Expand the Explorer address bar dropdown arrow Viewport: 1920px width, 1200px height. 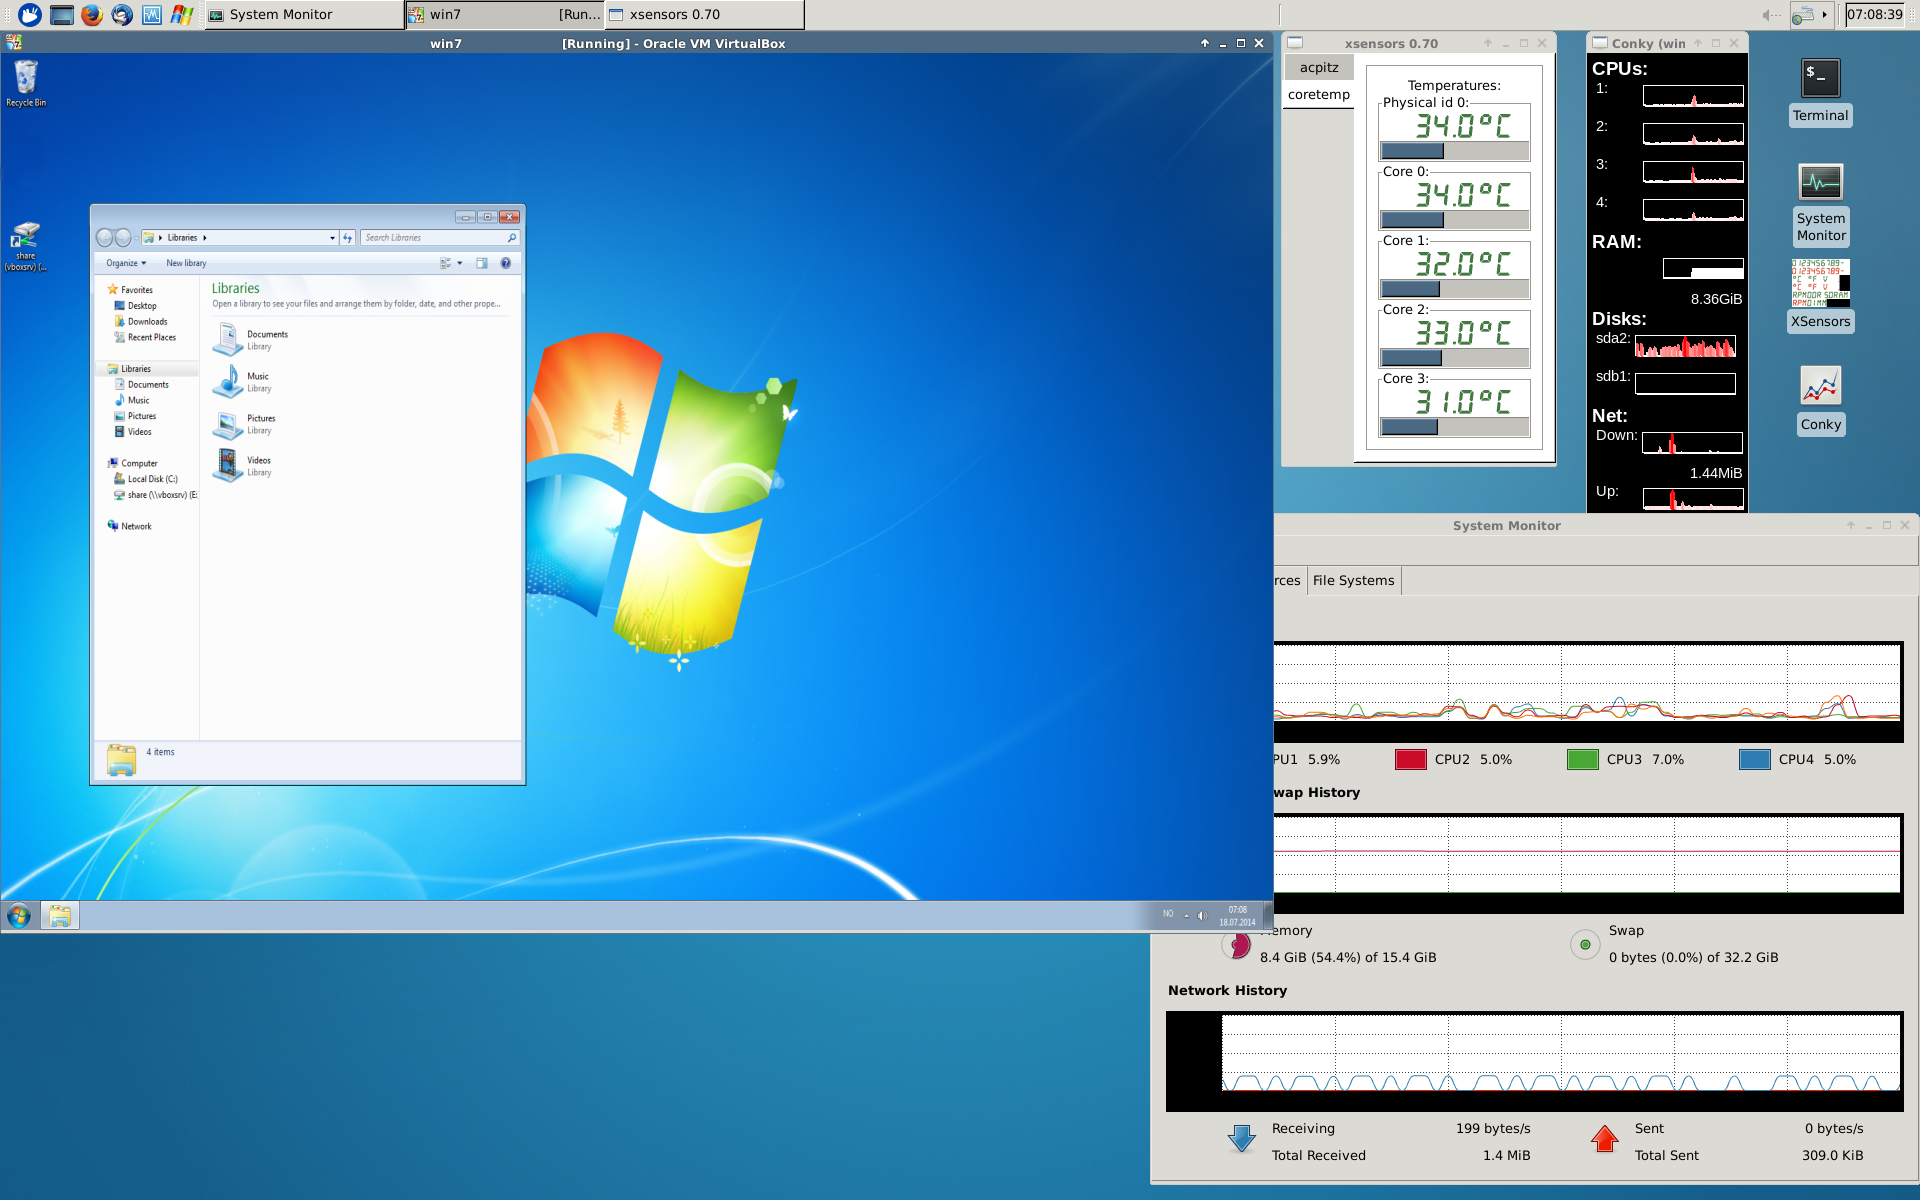332,238
